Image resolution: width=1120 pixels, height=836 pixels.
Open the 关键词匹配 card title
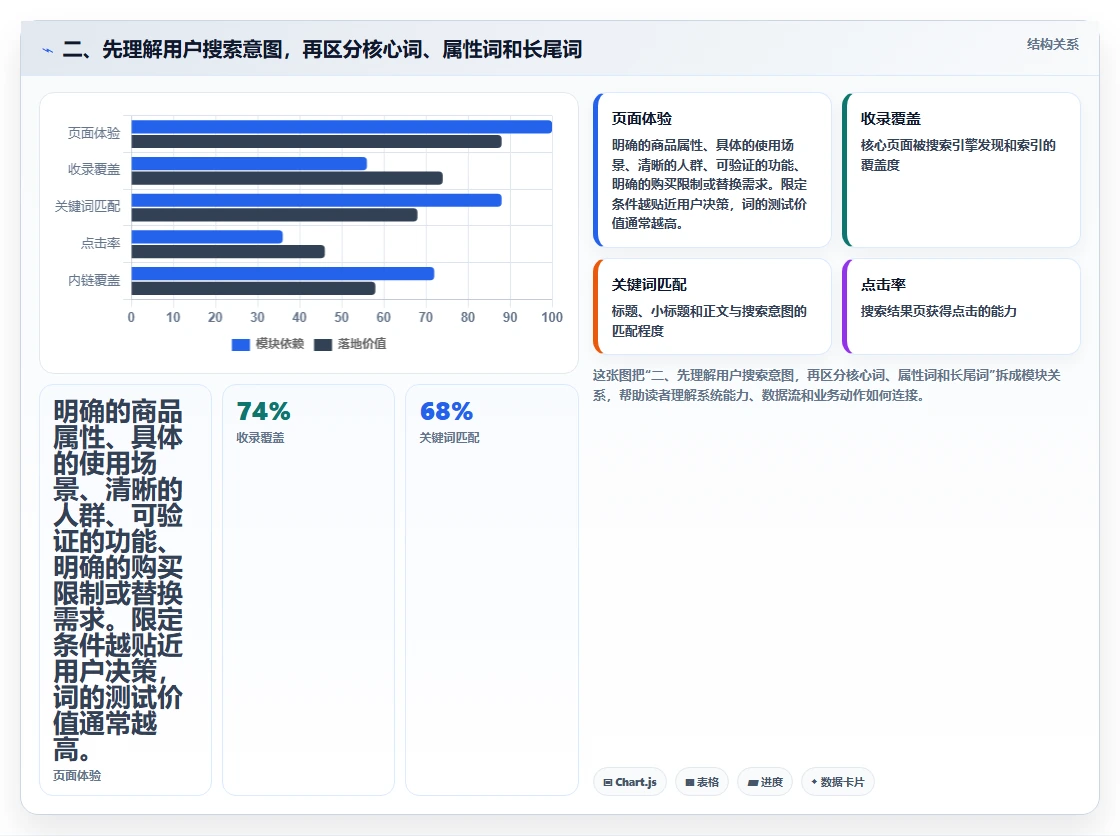coord(649,284)
